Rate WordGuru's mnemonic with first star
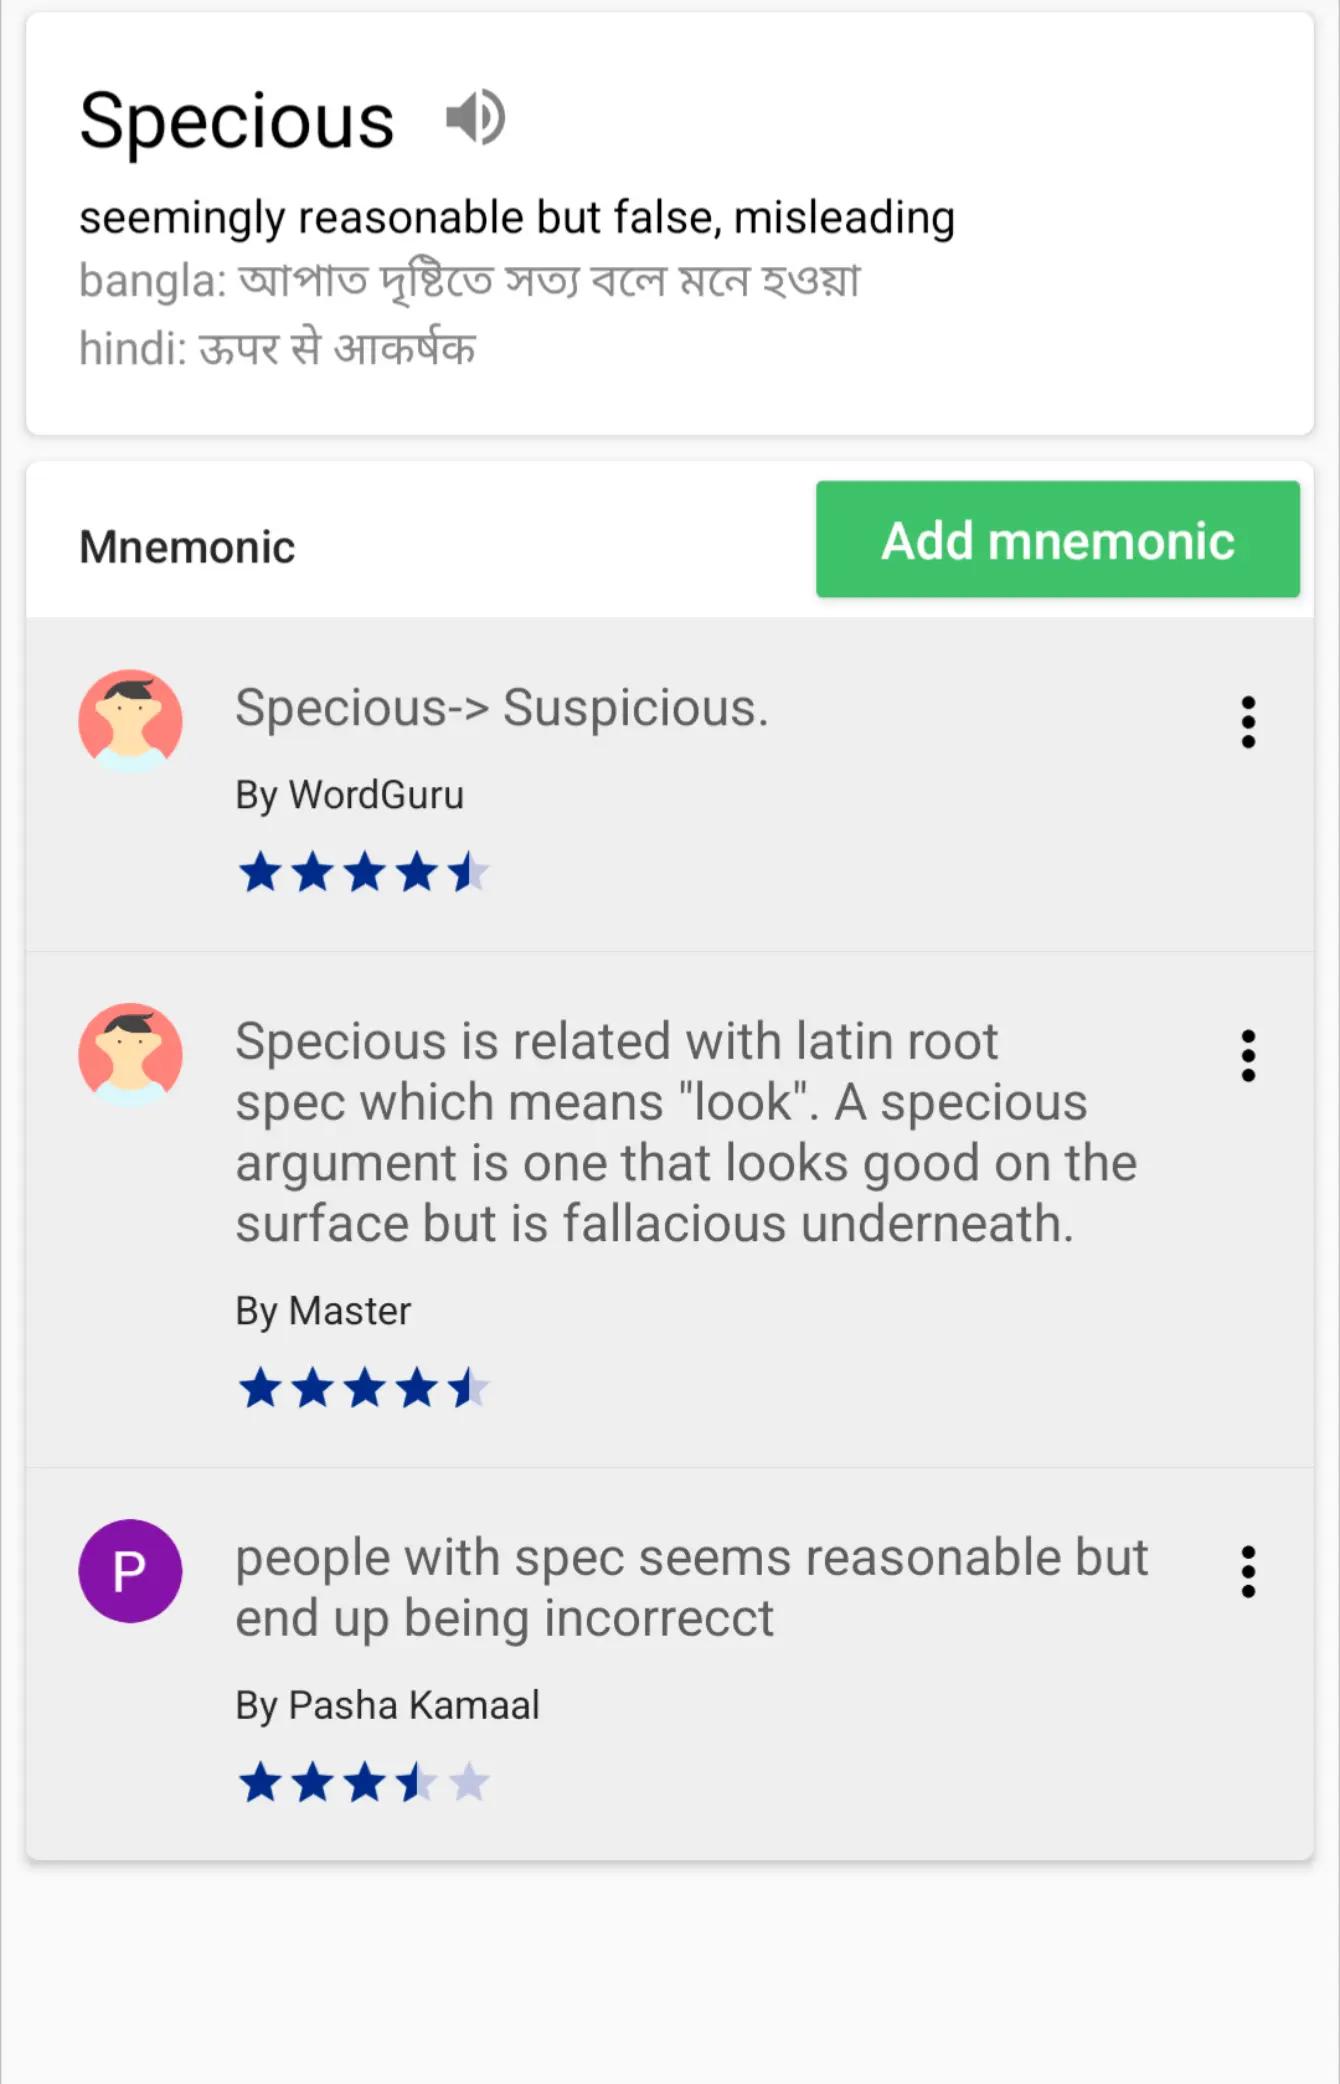 [x=261, y=872]
